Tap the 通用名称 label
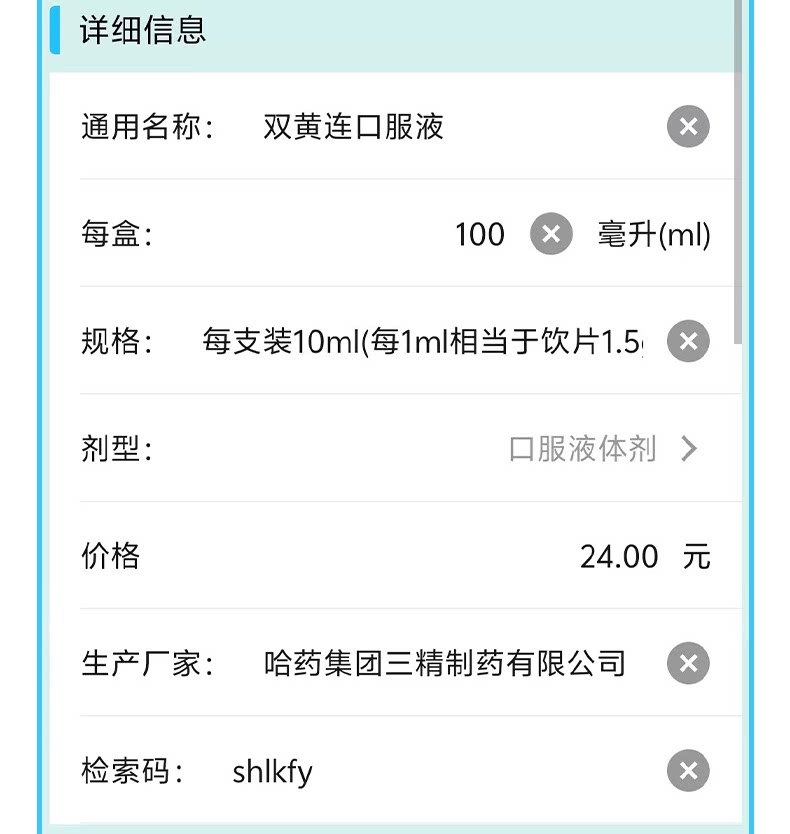The height and width of the screenshot is (834, 790). (x=147, y=127)
